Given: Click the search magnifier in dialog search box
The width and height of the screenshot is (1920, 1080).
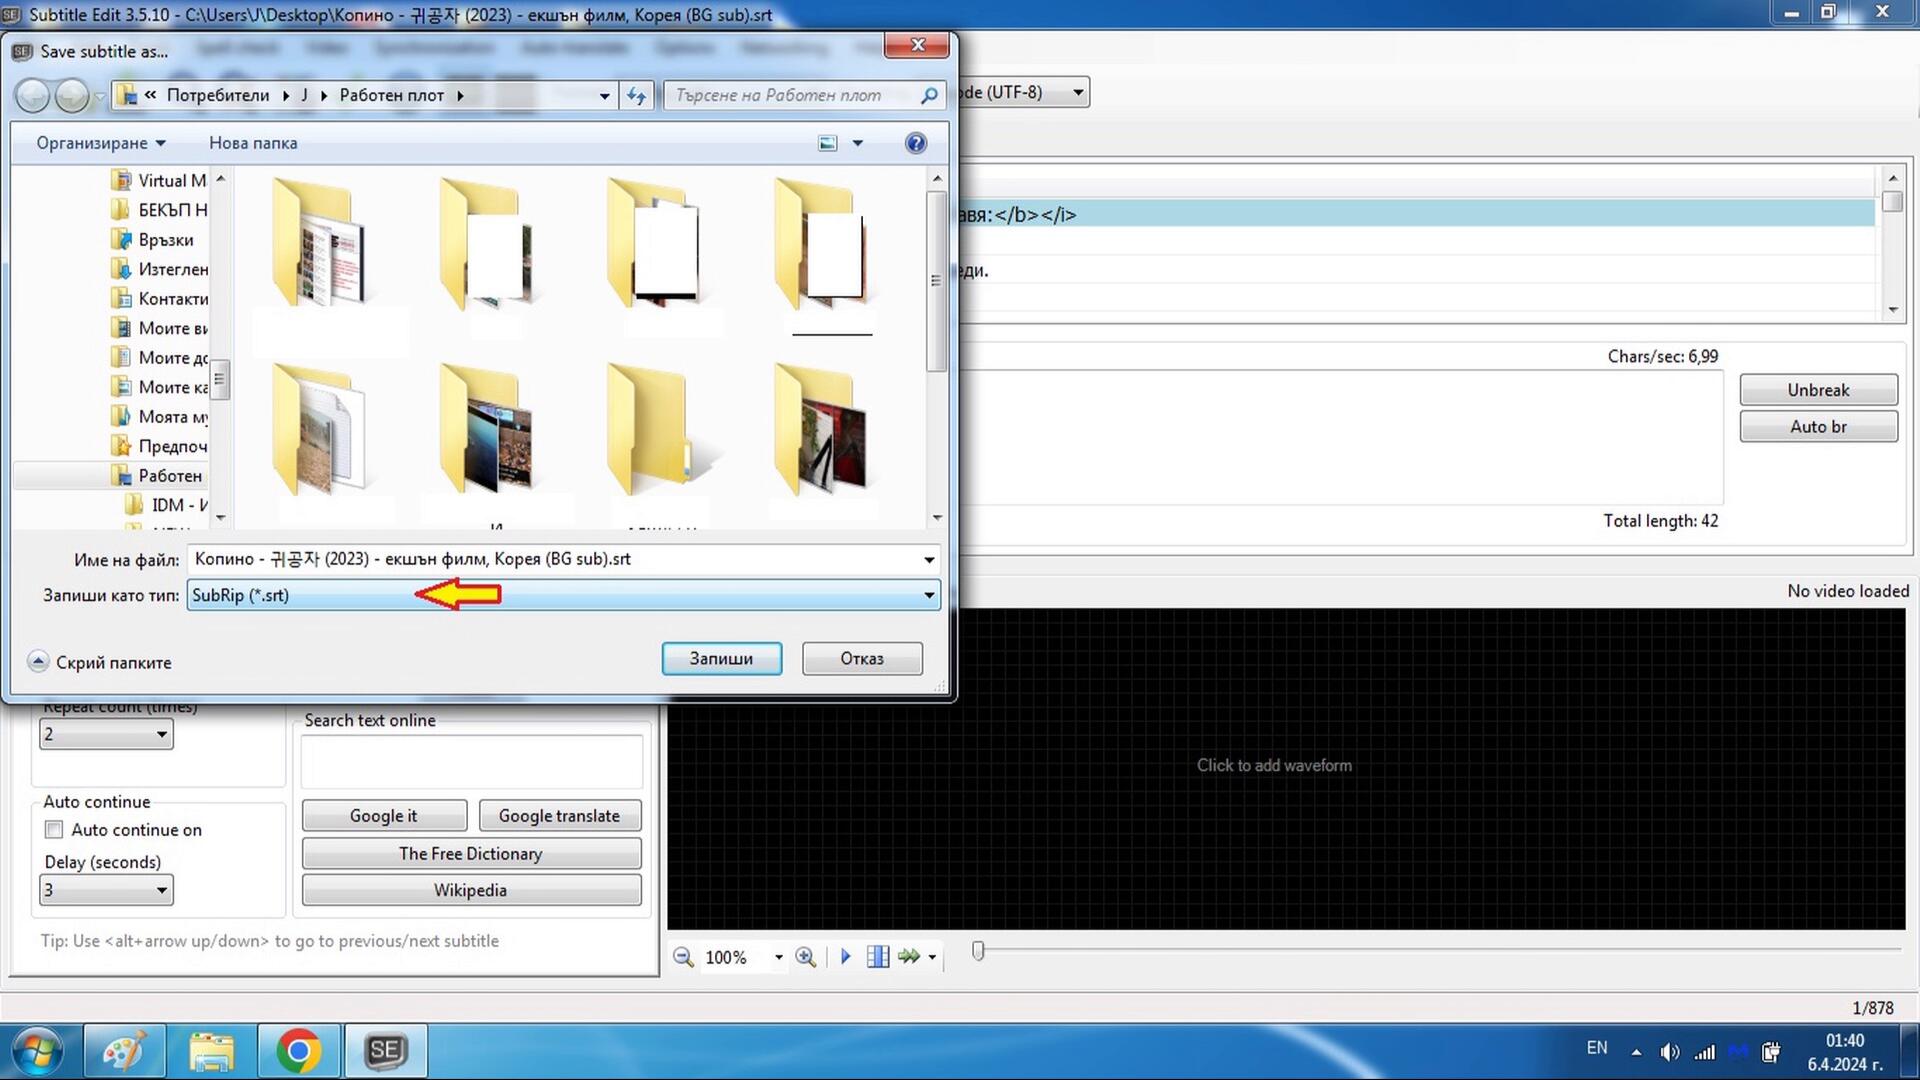Looking at the screenshot, I should (x=929, y=95).
